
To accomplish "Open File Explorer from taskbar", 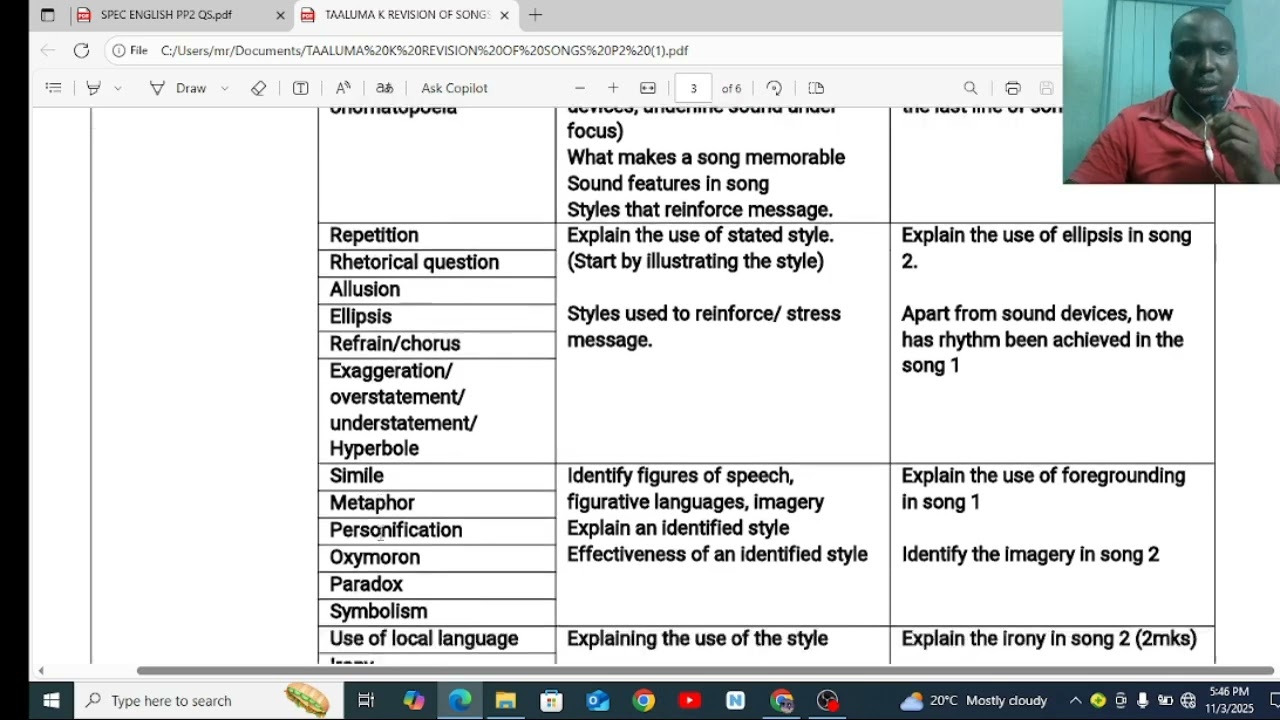I will [x=505, y=700].
